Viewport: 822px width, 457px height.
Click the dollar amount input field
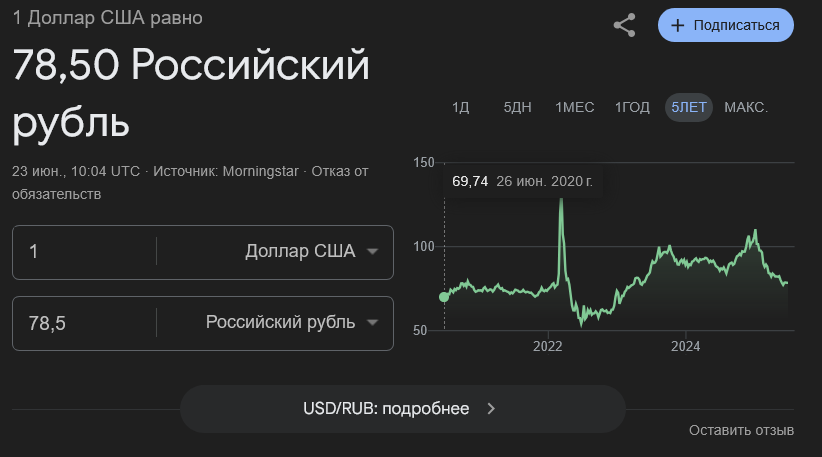(84, 252)
